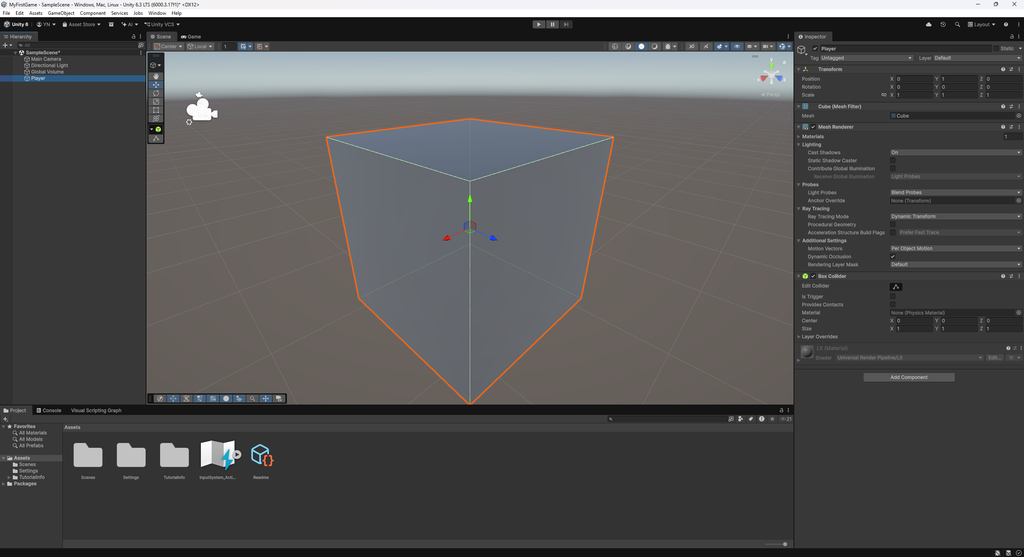1024x557 pixels.
Task: Select the Readme asset icon
Action: [x=261, y=455]
